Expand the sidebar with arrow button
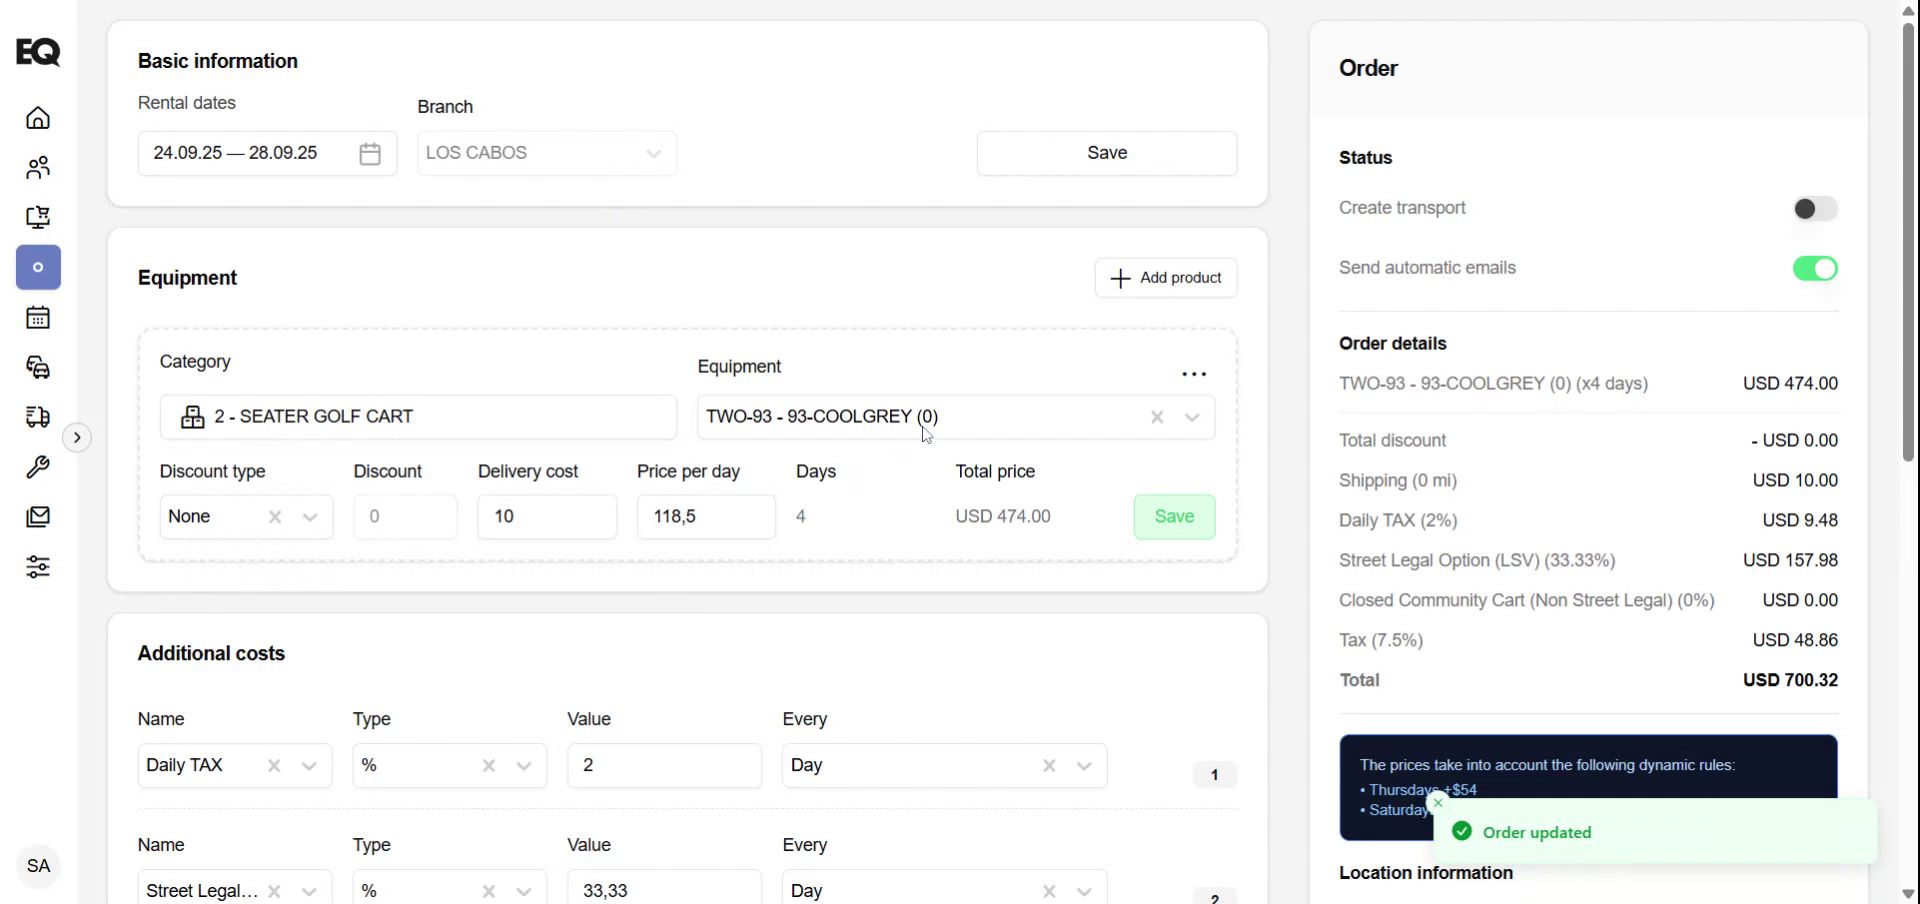Viewport: 1920px width, 904px height. (77, 438)
